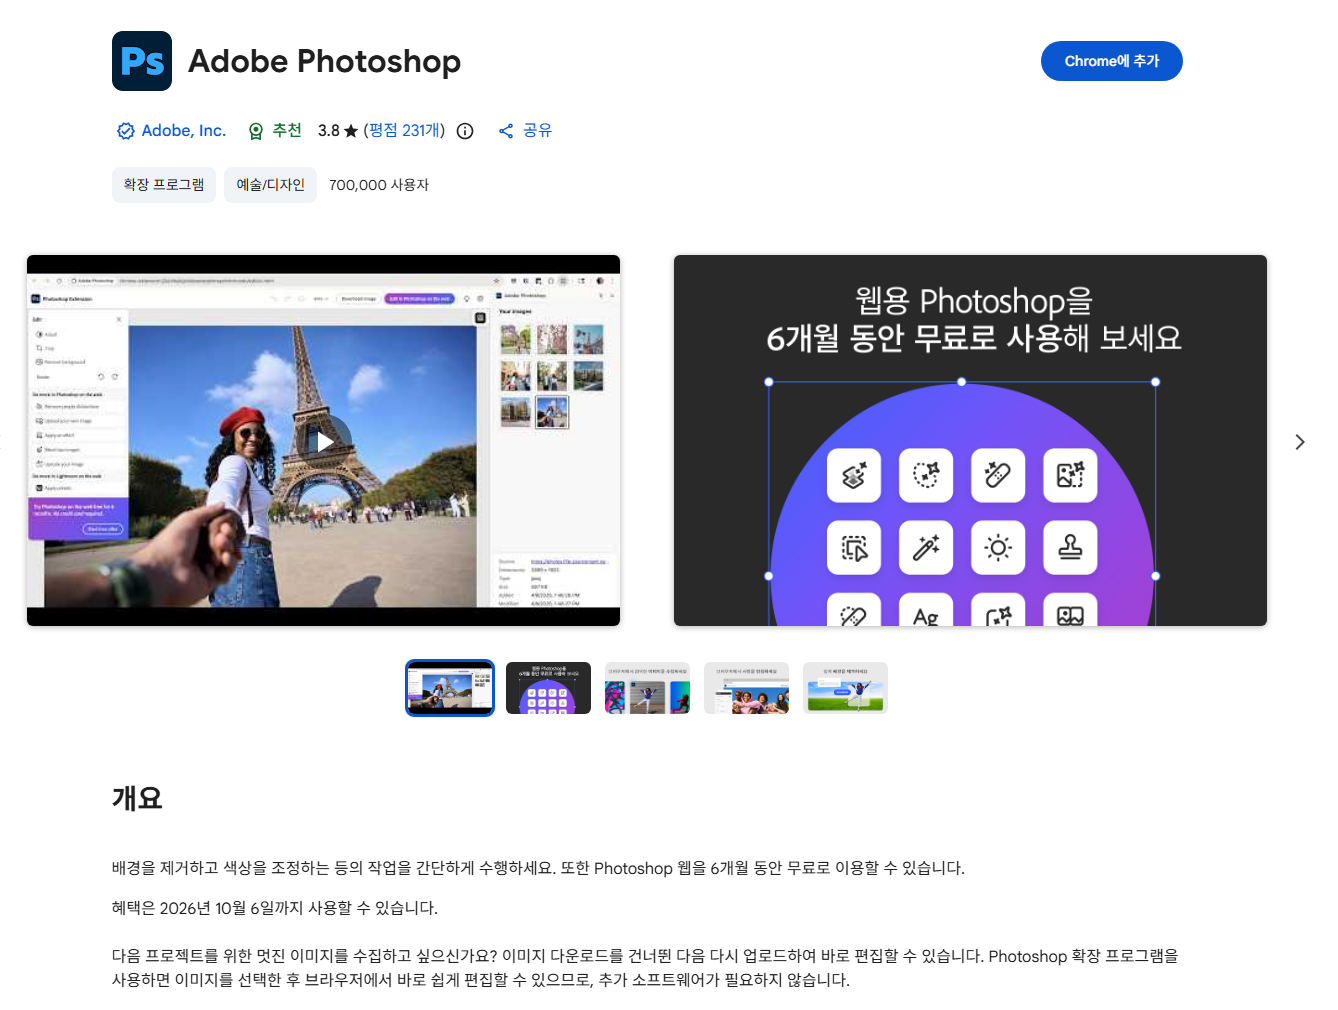Select the currently highlighted first thumbnail

coord(449,688)
